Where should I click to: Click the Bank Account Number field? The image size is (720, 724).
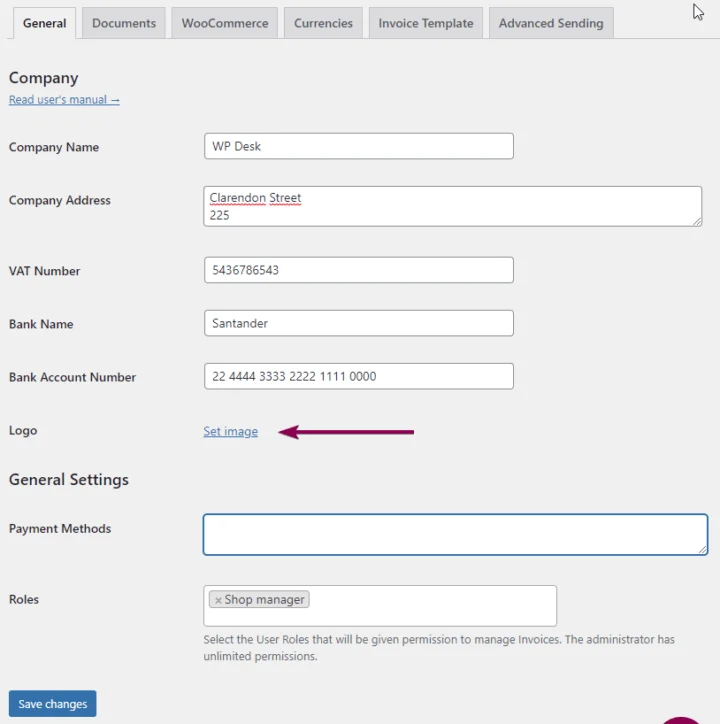click(358, 376)
